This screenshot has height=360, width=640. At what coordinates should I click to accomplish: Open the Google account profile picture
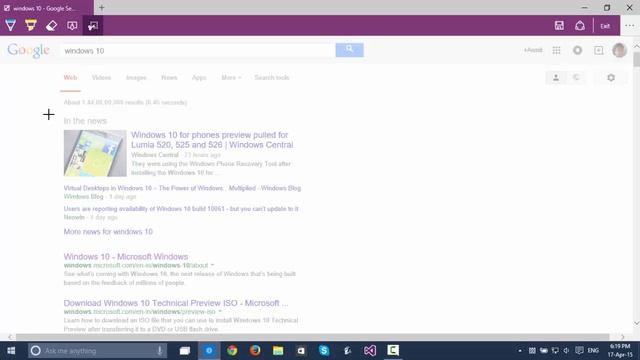click(x=620, y=50)
